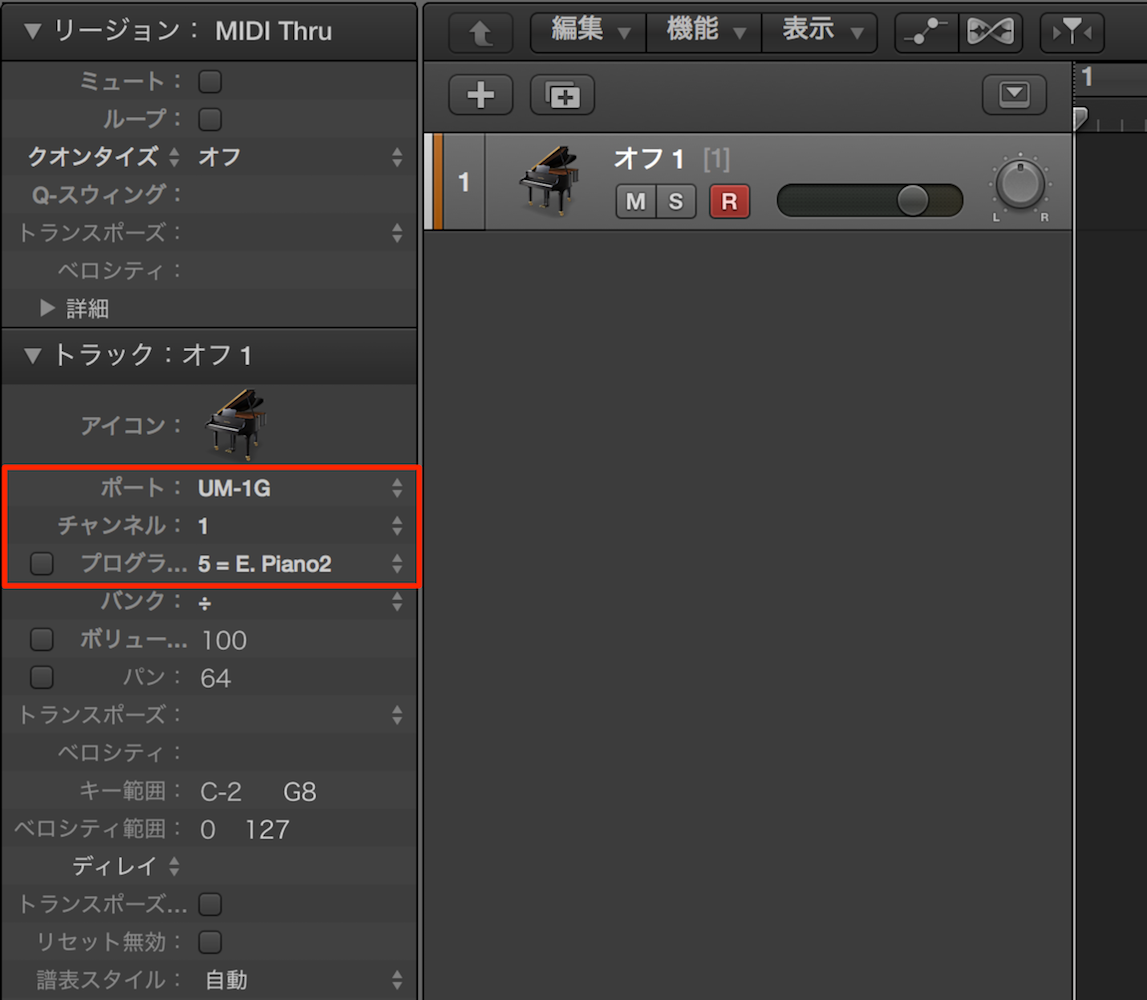1147x1000 pixels.
Task: Click the duplicate track button
Action: (562, 95)
